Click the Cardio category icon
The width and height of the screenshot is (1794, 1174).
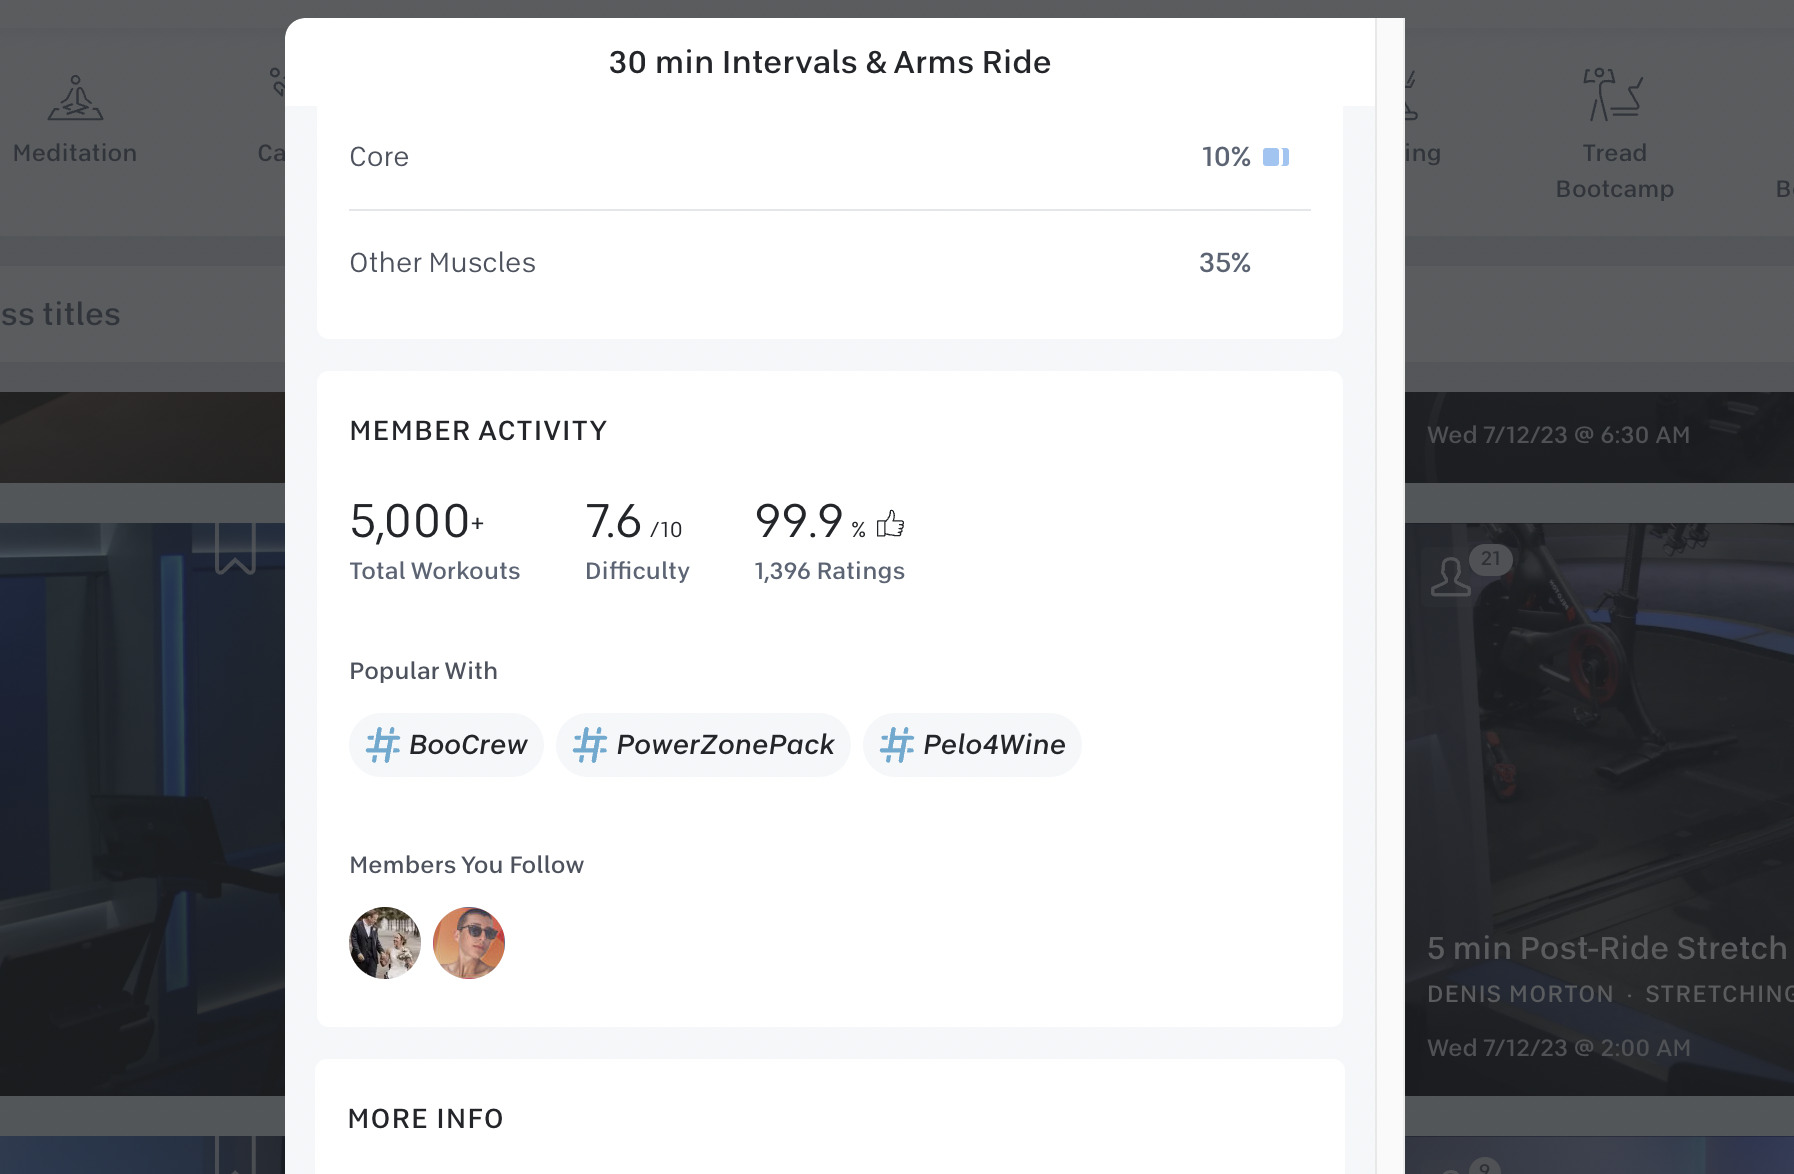276,80
